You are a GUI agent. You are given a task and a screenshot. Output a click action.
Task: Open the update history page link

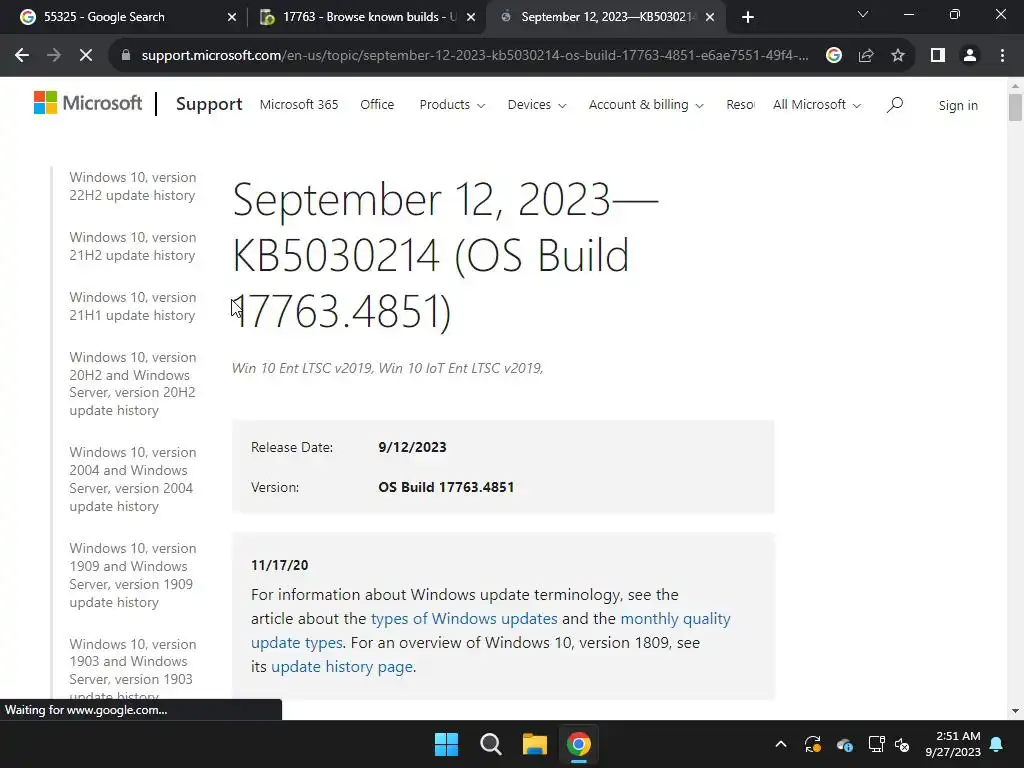coord(342,667)
